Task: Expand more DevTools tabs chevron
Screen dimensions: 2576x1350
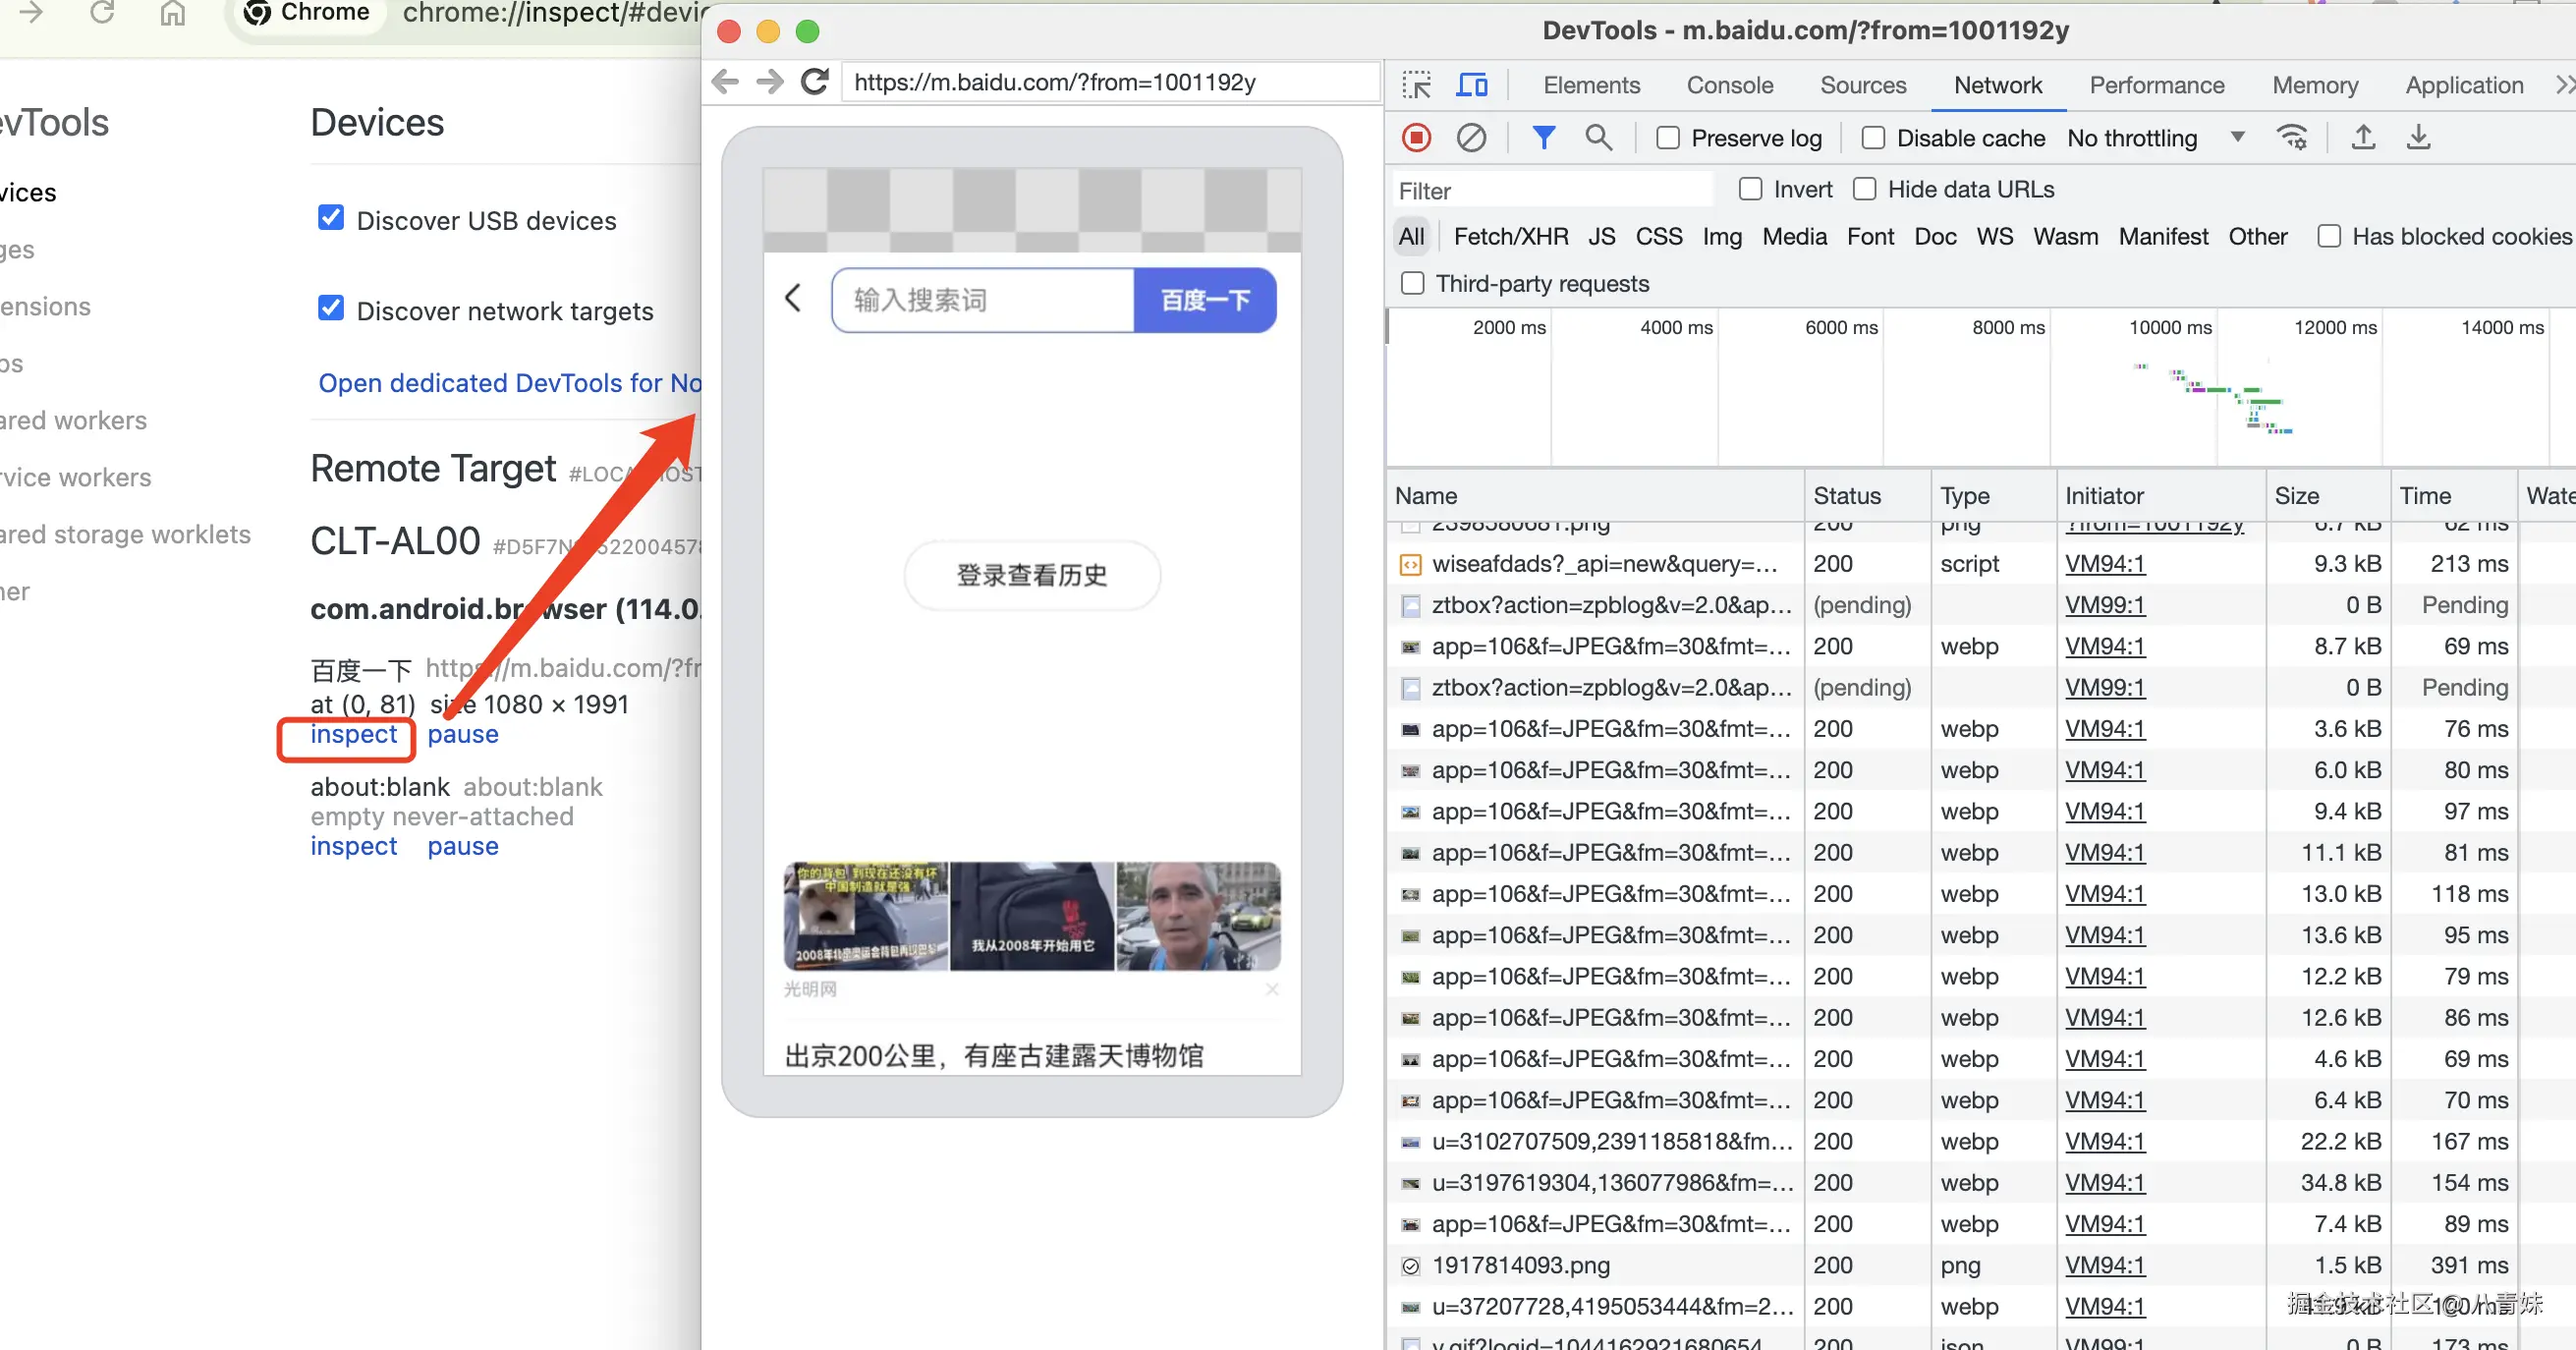Action: 2563,85
